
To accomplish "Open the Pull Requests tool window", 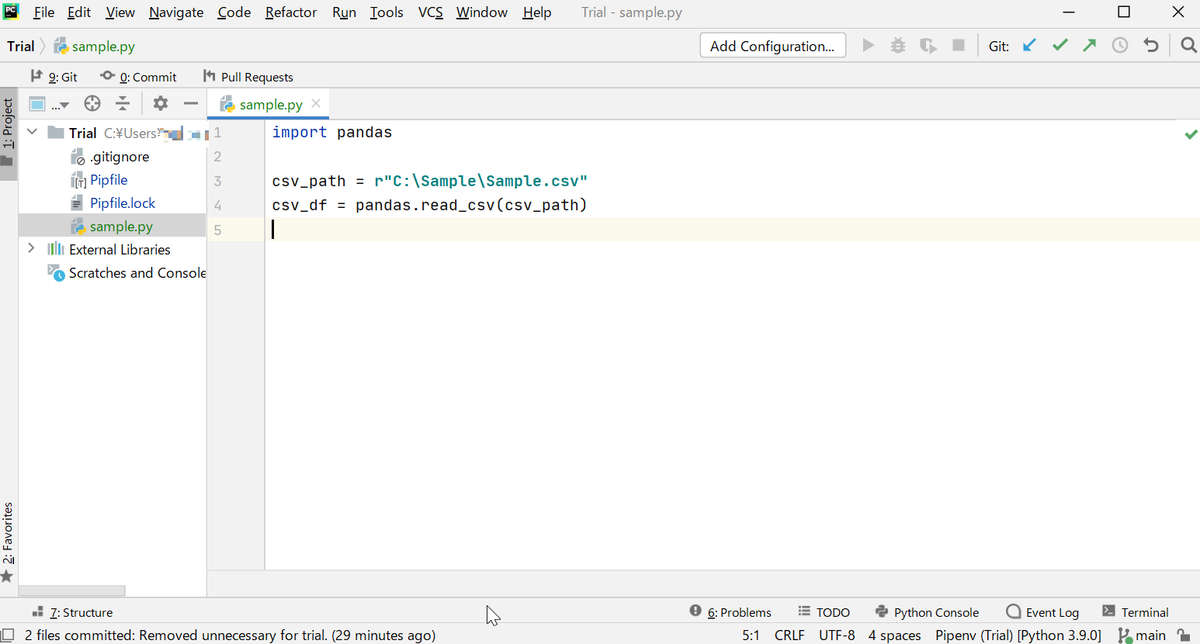I will tap(247, 77).
